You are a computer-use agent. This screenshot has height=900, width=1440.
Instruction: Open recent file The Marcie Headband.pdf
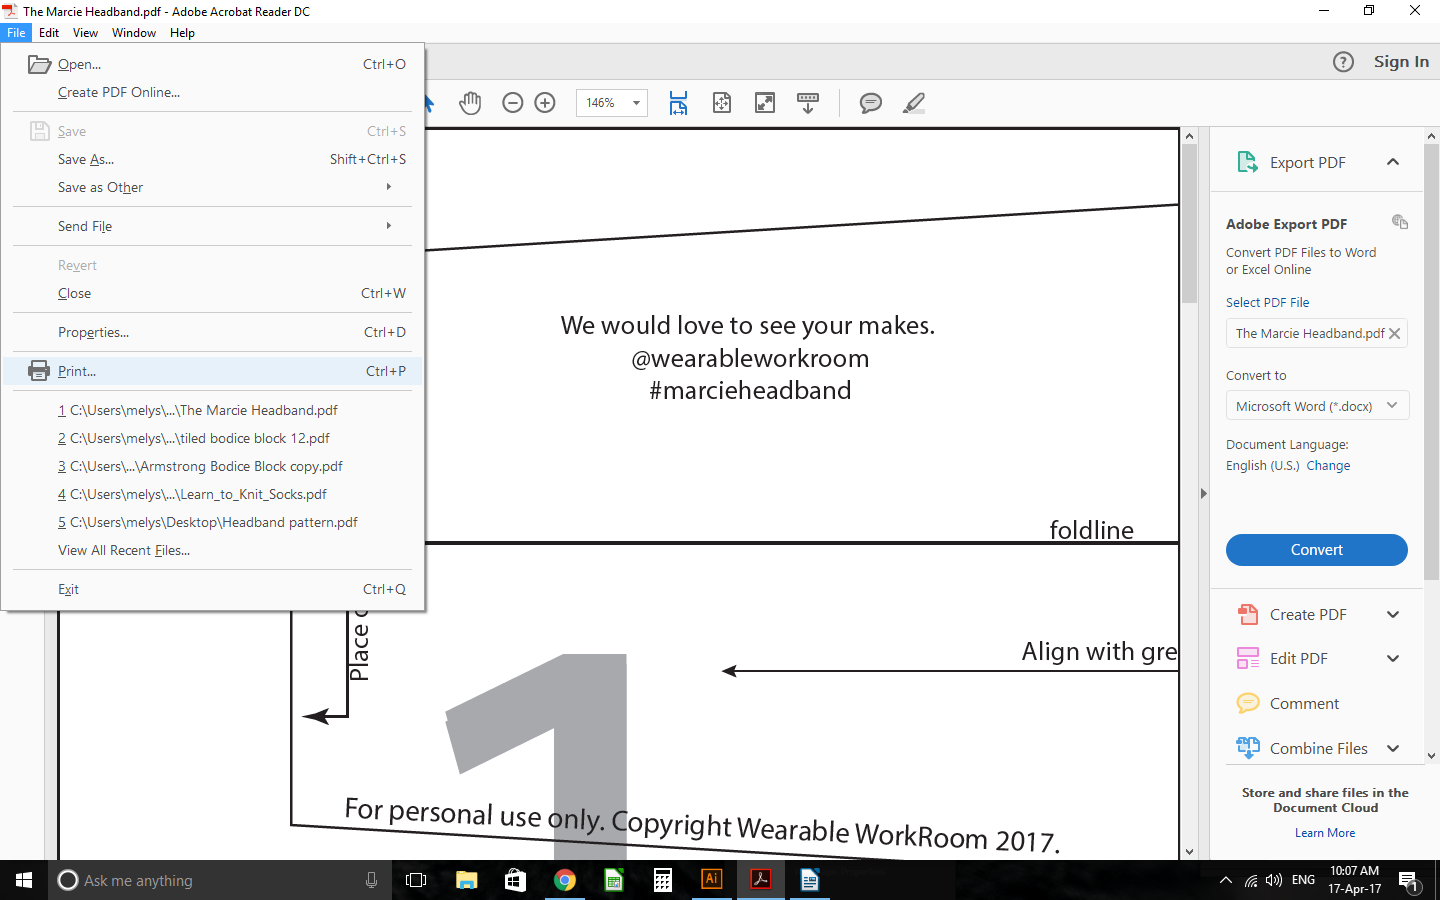(212, 410)
